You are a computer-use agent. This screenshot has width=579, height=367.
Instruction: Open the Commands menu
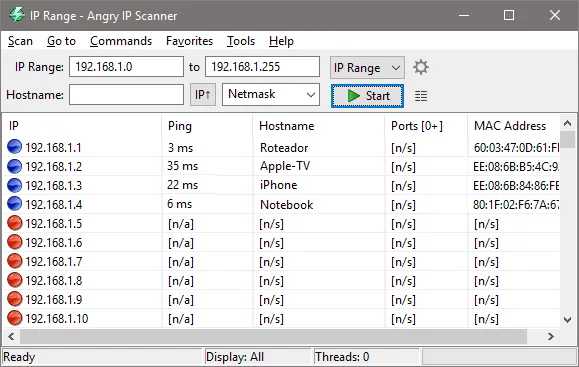121,41
